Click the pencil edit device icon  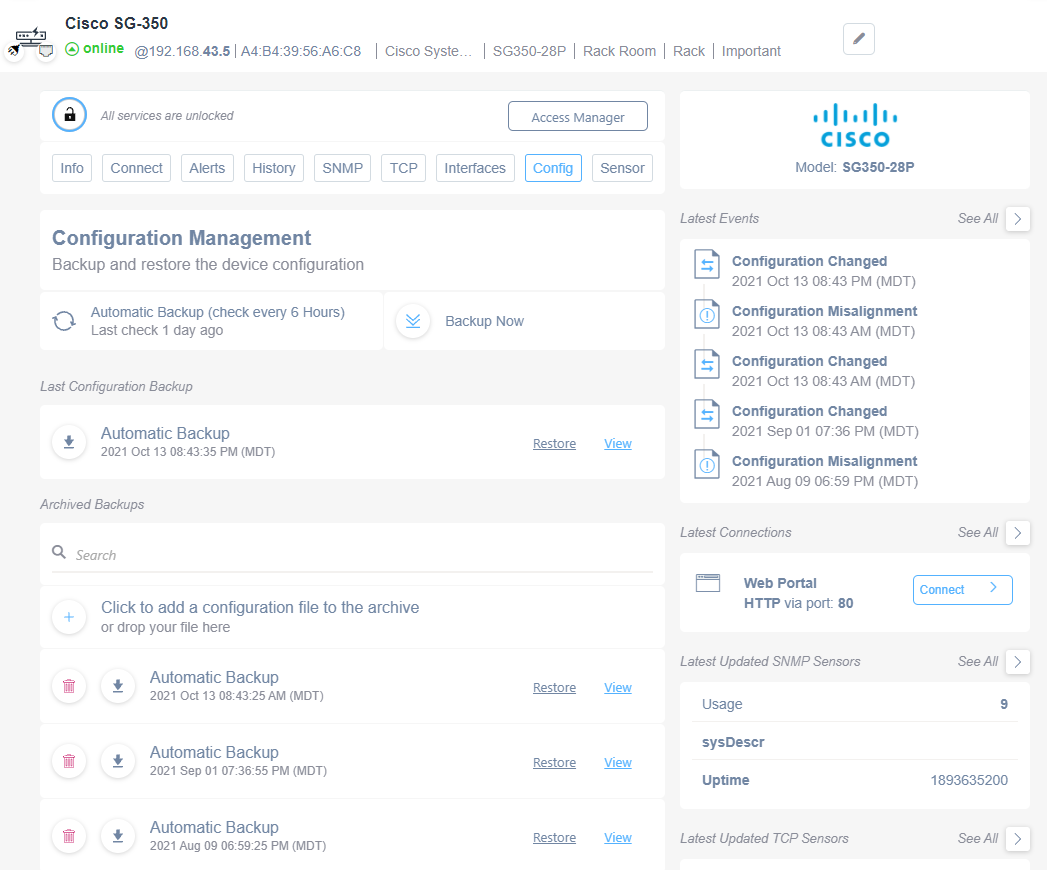point(859,39)
